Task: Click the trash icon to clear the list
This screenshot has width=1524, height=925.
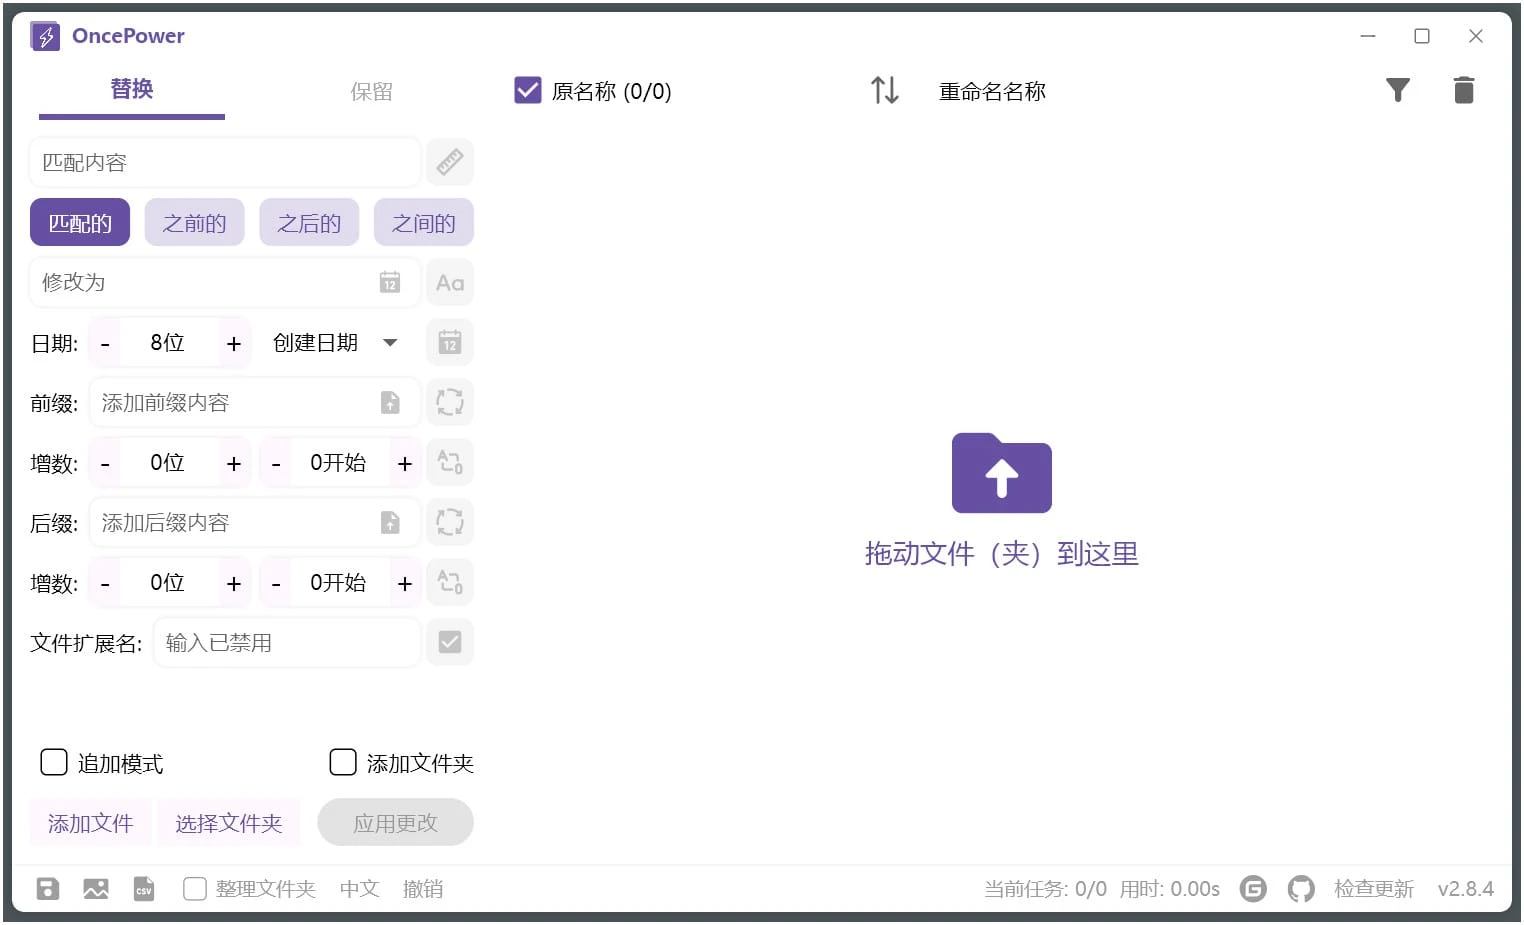Action: click(1464, 90)
